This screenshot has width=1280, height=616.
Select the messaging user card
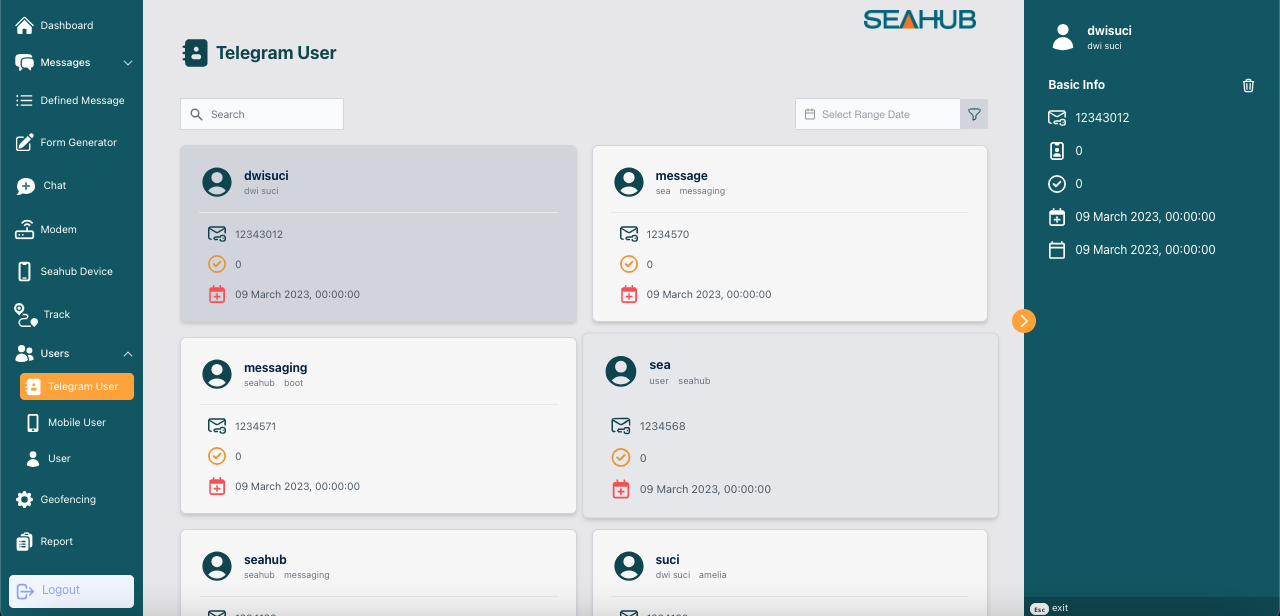point(378,425)
